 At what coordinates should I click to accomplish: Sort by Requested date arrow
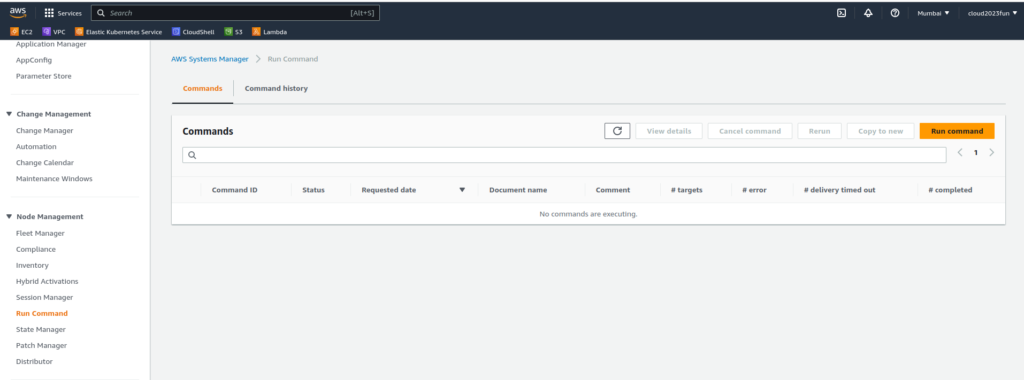point(462,190)
